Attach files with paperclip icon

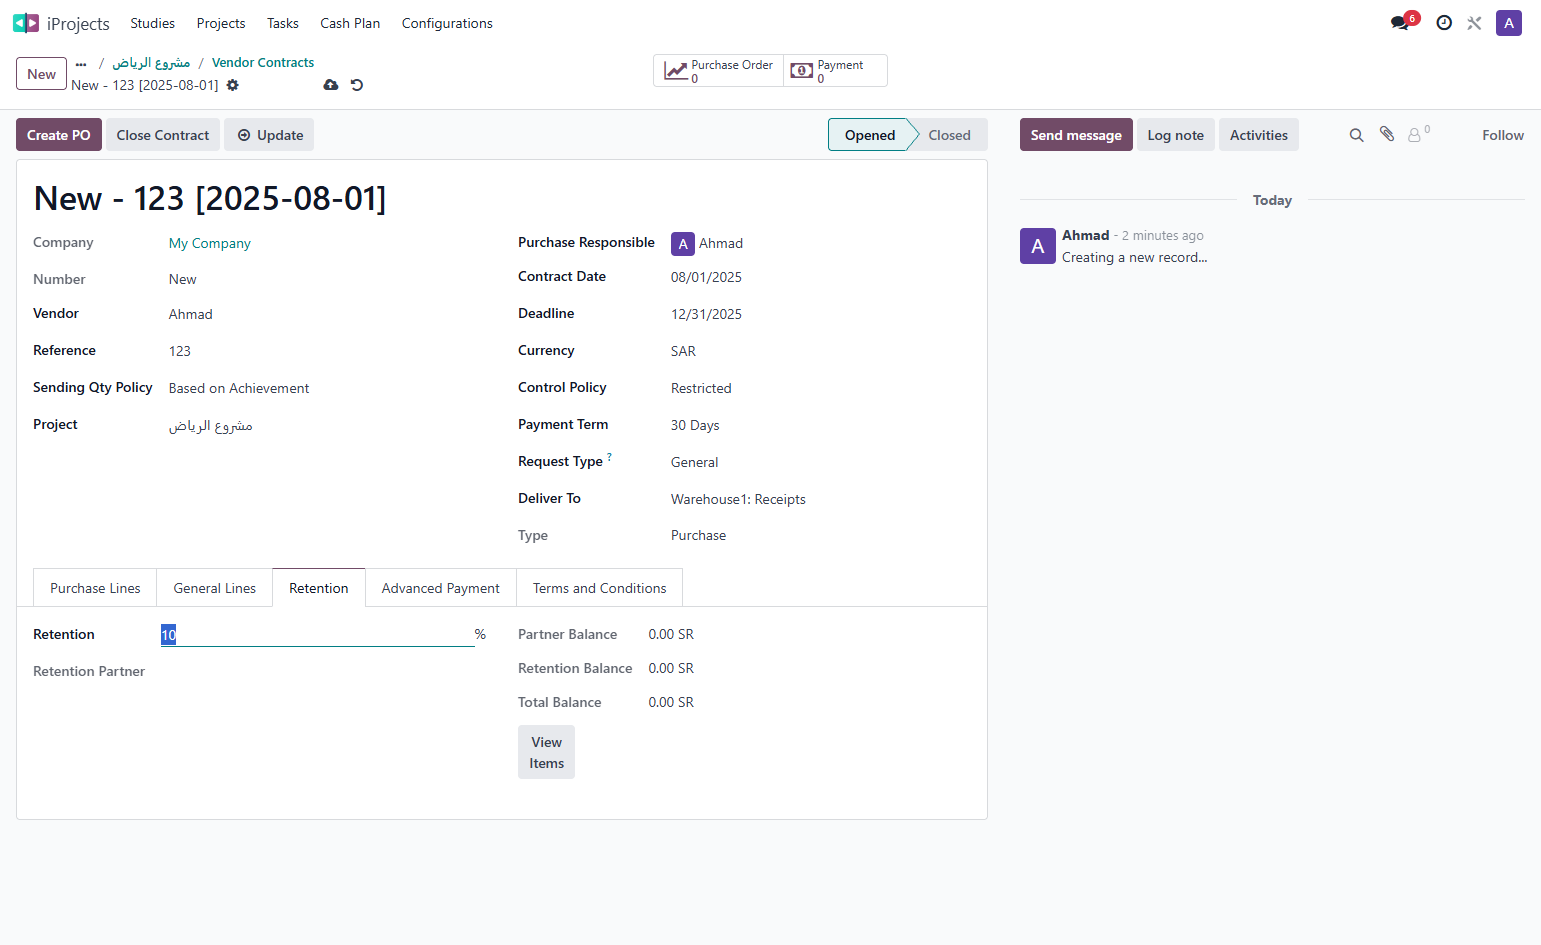click(x=1387, y=134)
